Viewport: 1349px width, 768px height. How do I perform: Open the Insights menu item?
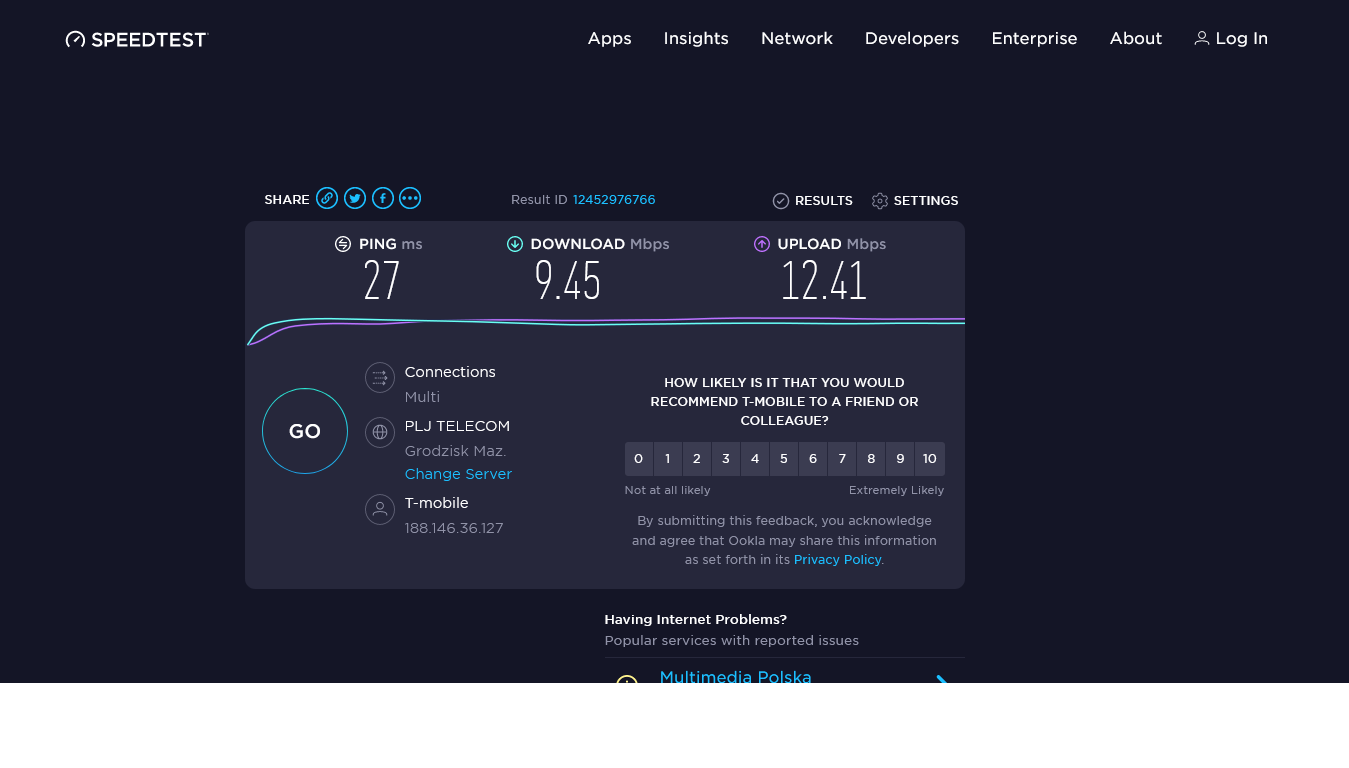tap(695, 38)
